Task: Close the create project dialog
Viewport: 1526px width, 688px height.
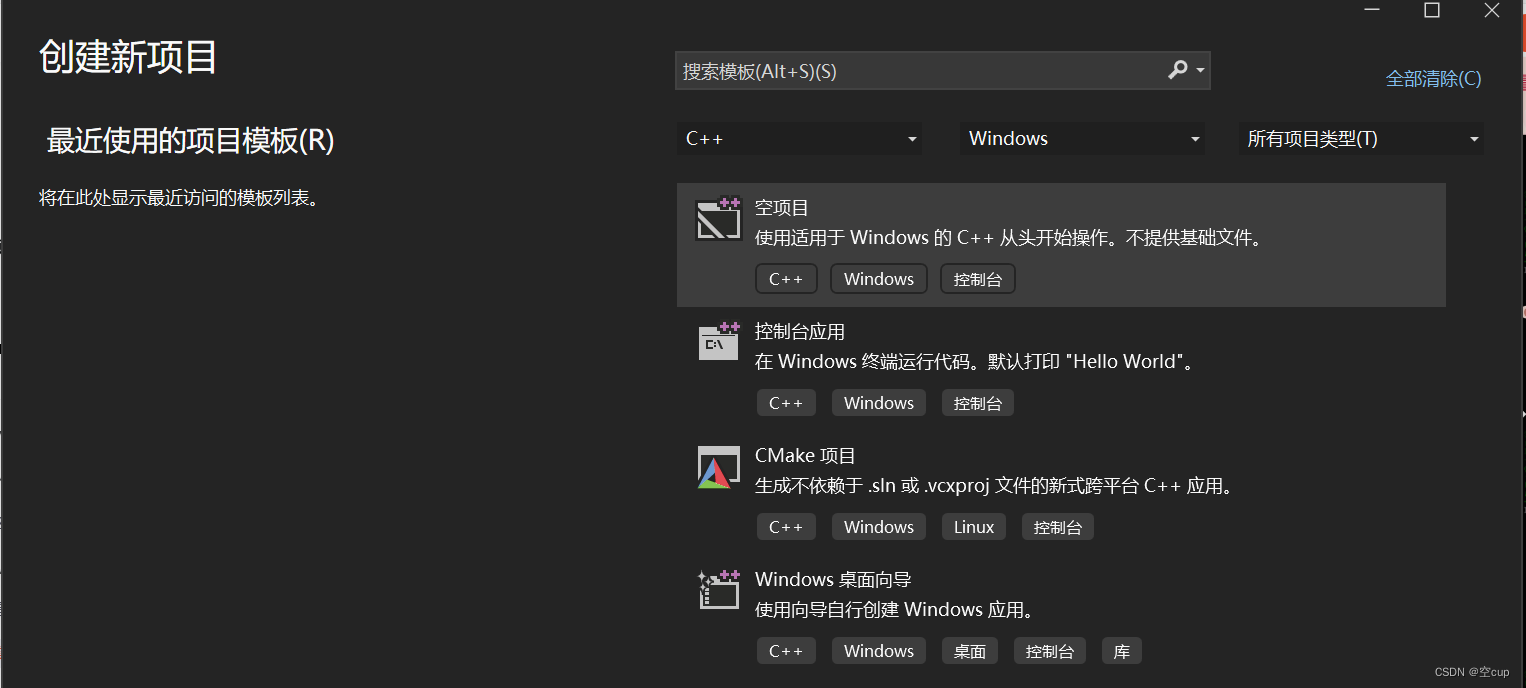Action: pyautogui.click(x=1492, y=11)
